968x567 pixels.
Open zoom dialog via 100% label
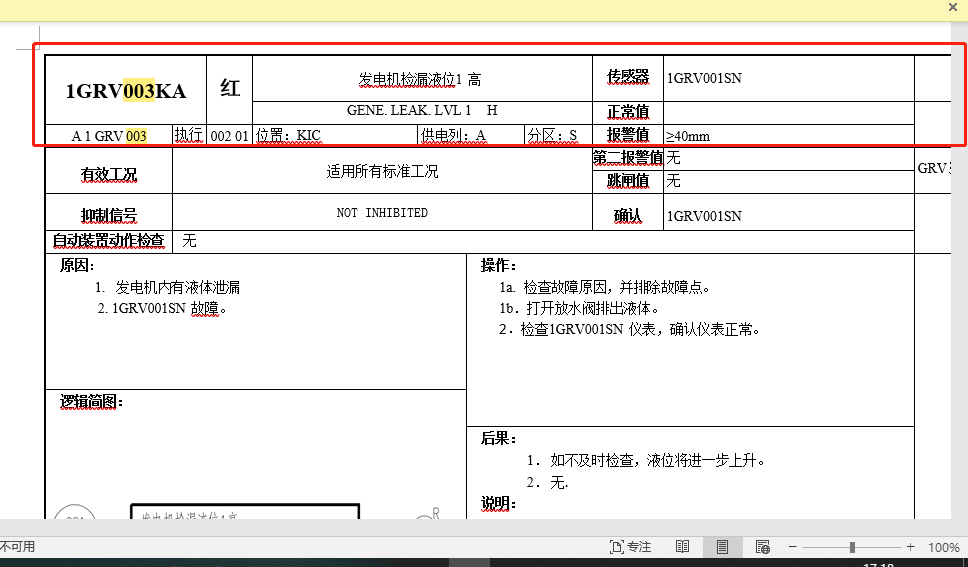[x=943, y=547]
